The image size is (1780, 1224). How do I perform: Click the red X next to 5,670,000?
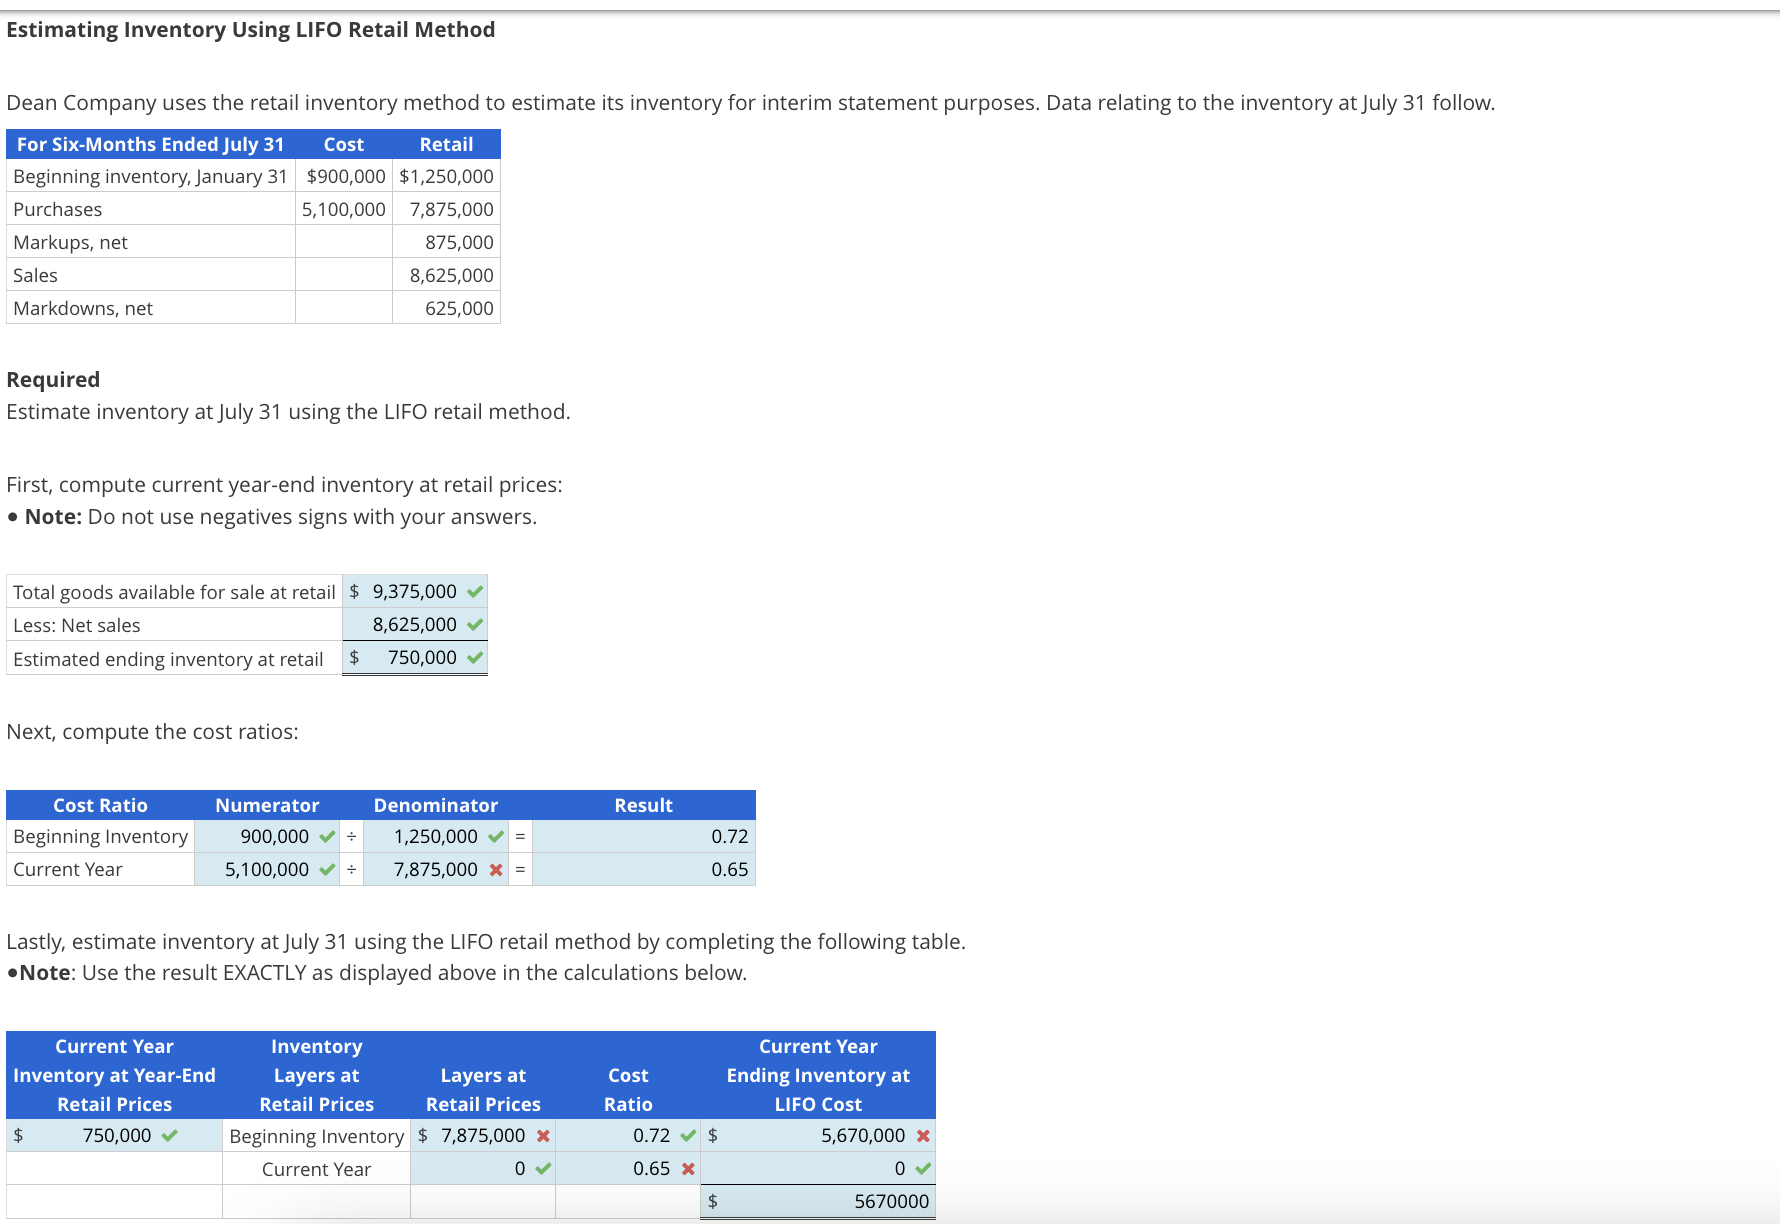coord(922,1135)
